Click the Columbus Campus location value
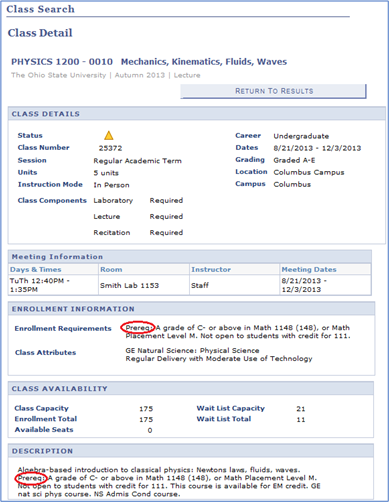Screen dimensions: 389x502 pos(309,172)
